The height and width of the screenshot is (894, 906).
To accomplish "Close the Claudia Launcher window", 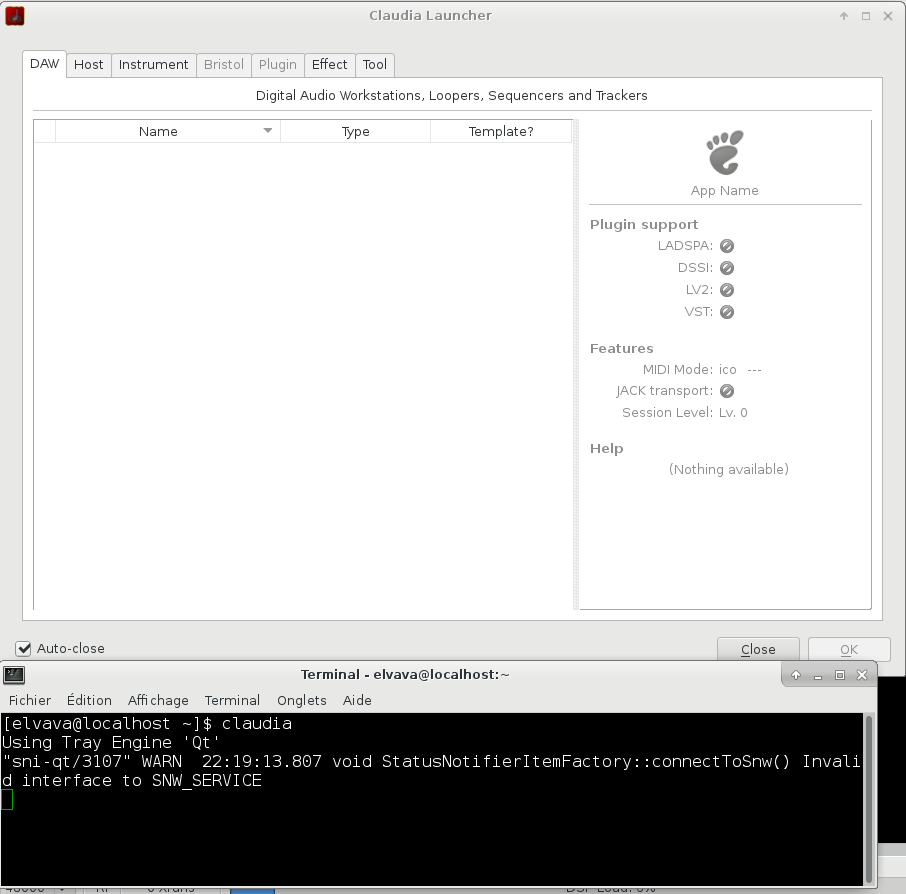I will pyautogui.click(x=888, y=16).
